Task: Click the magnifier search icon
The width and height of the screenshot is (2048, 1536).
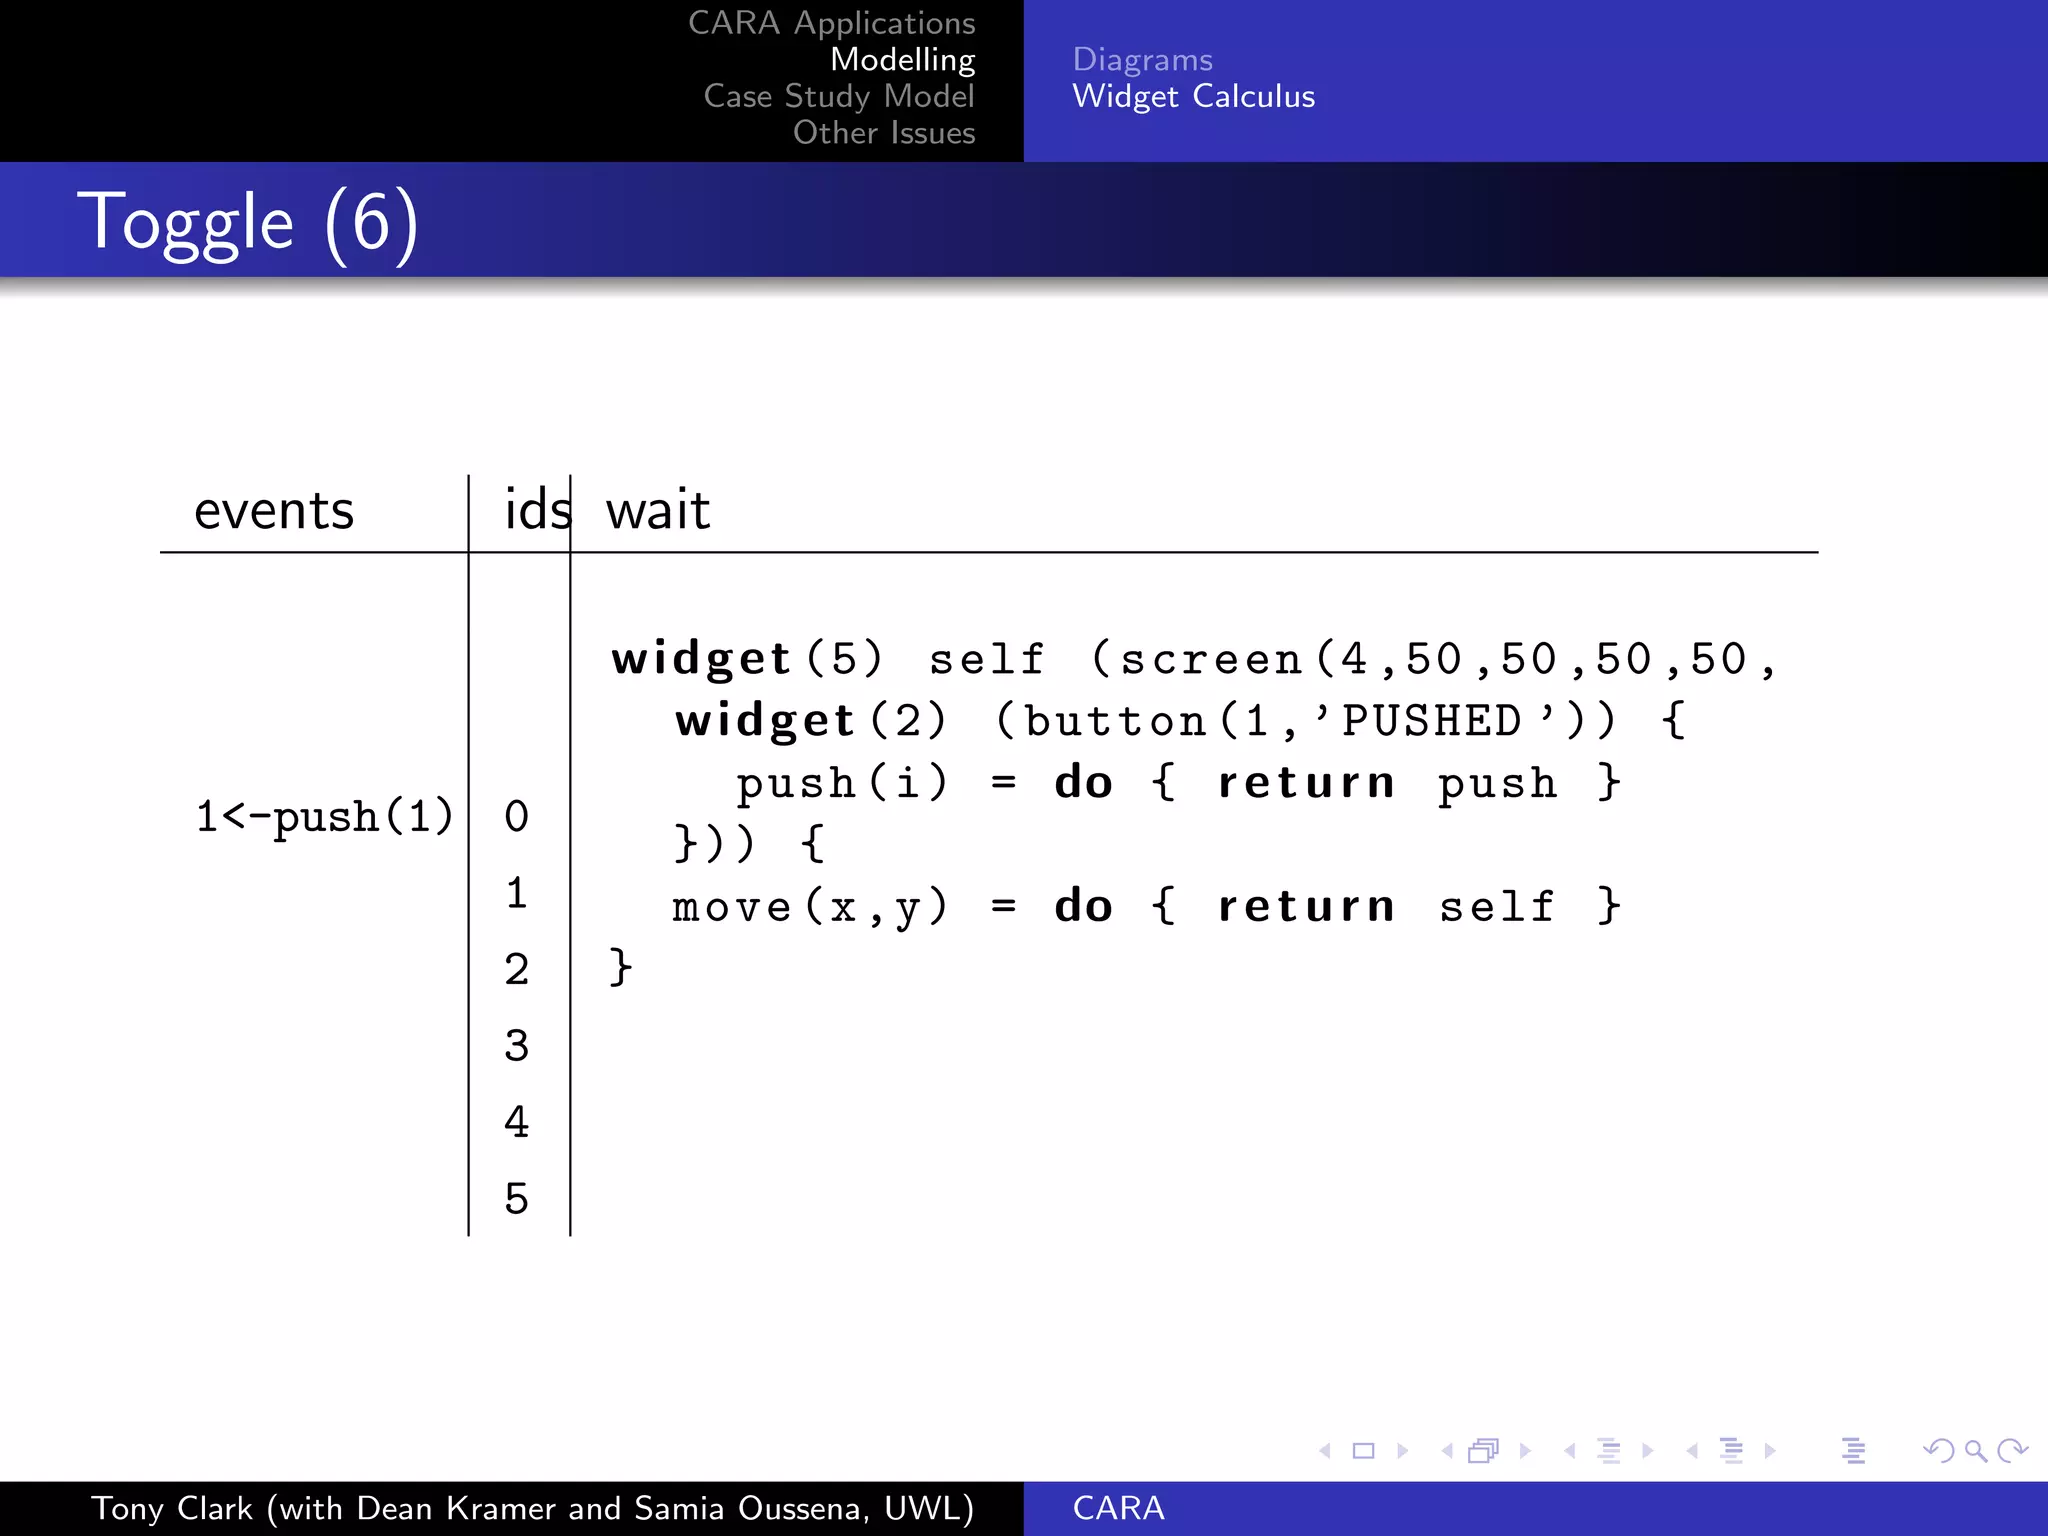Action: 1975,1451
